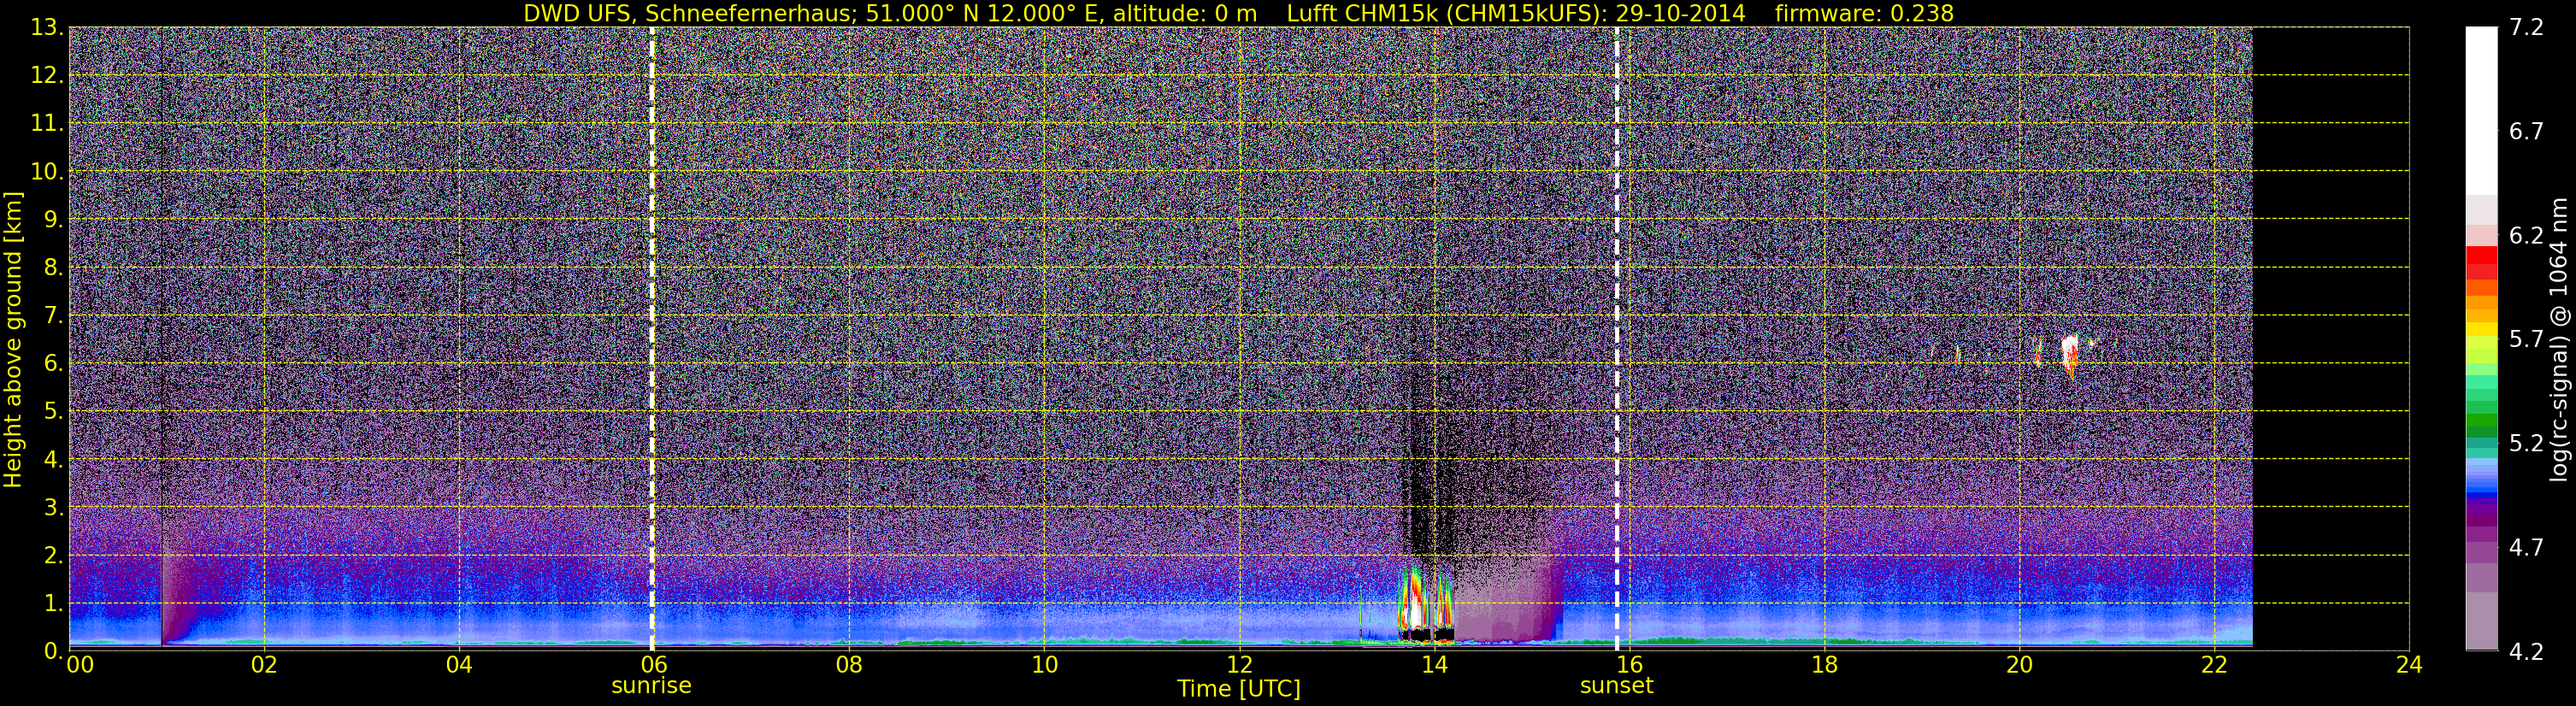Click colorbar tick value 5.2
The image size is (2576, 706).
pyautogui.click(x=2526, y=444)
